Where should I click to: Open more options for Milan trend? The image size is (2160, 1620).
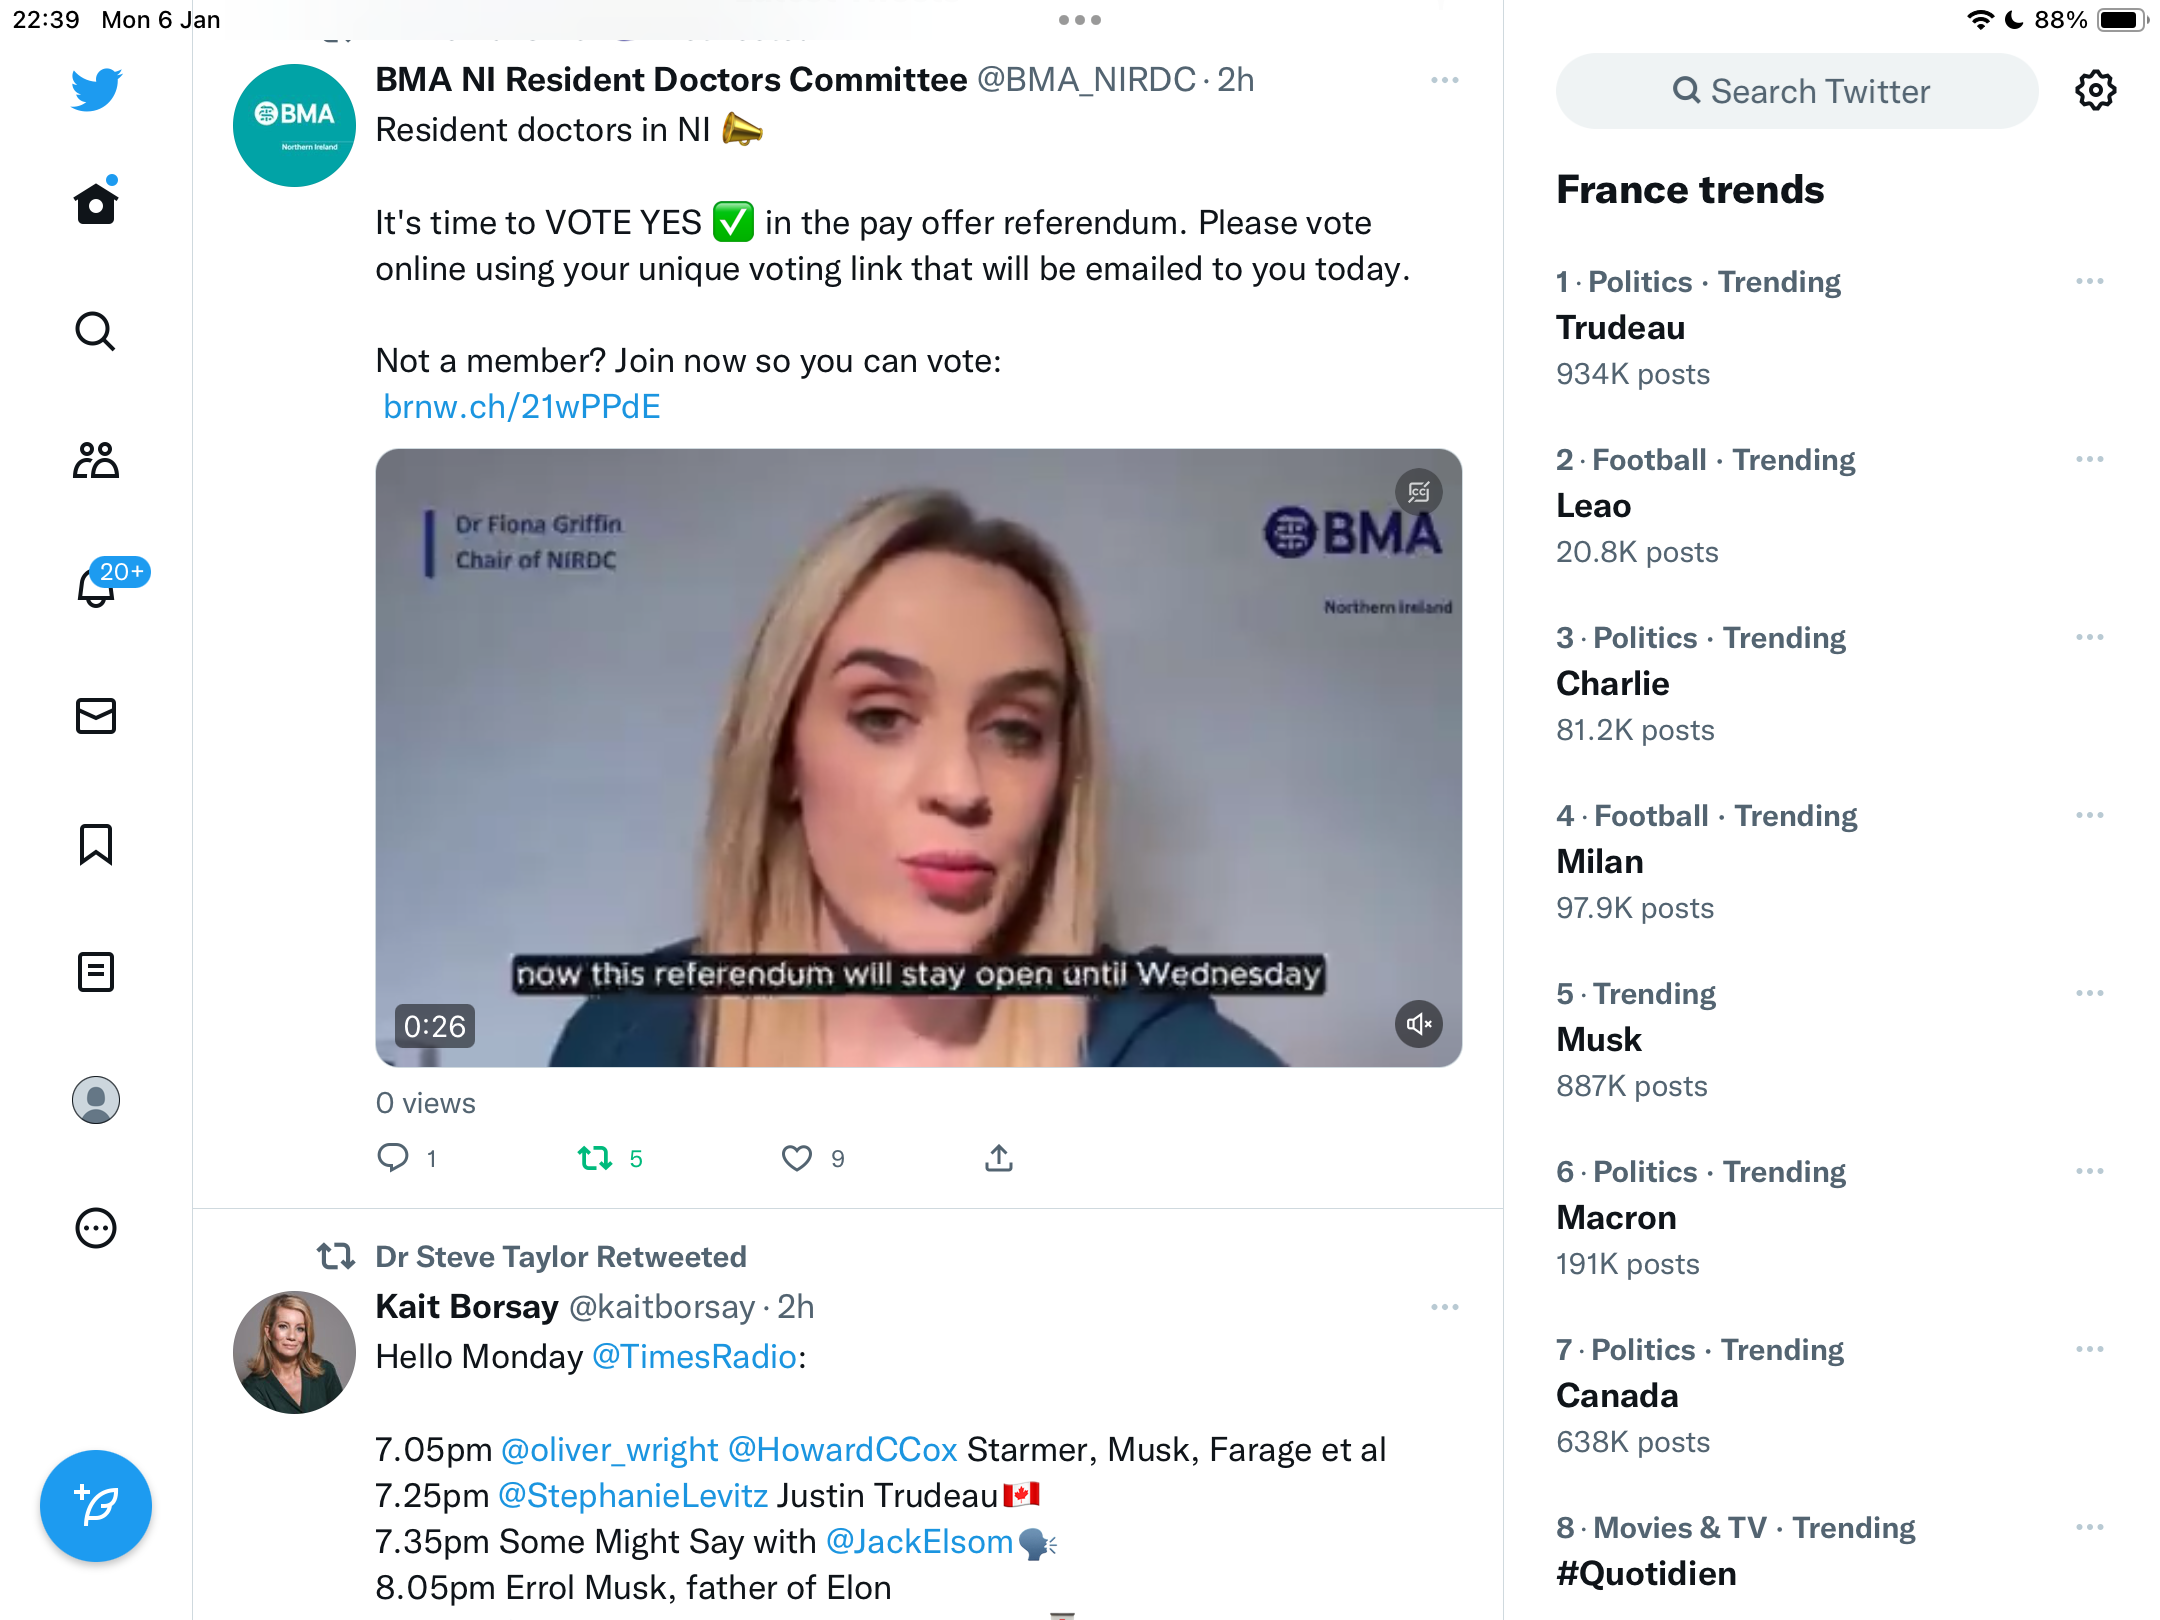tap(2090, 816)
